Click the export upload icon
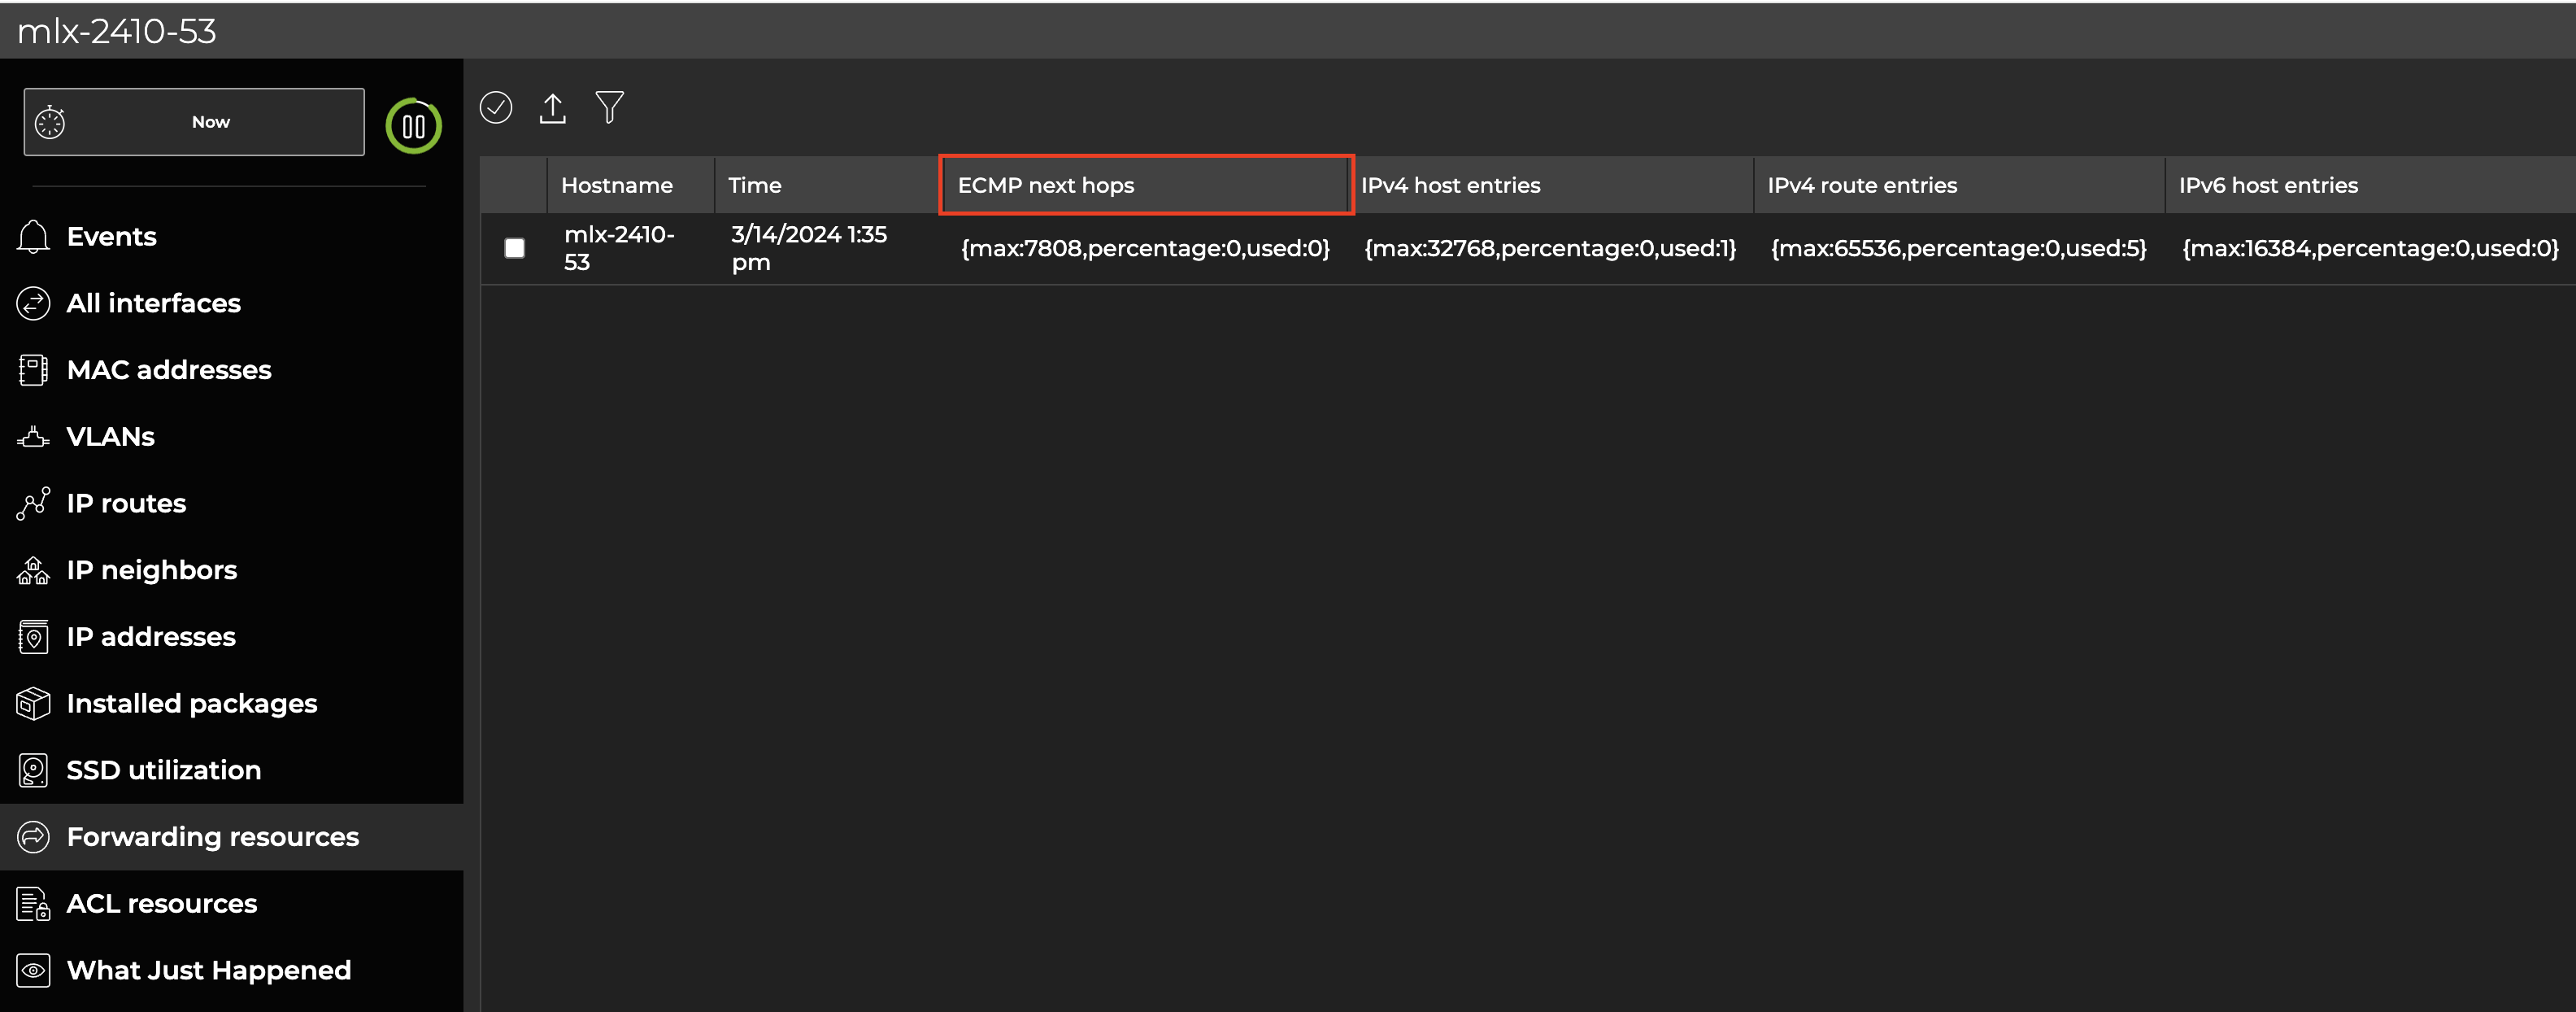 click(552, 108)
